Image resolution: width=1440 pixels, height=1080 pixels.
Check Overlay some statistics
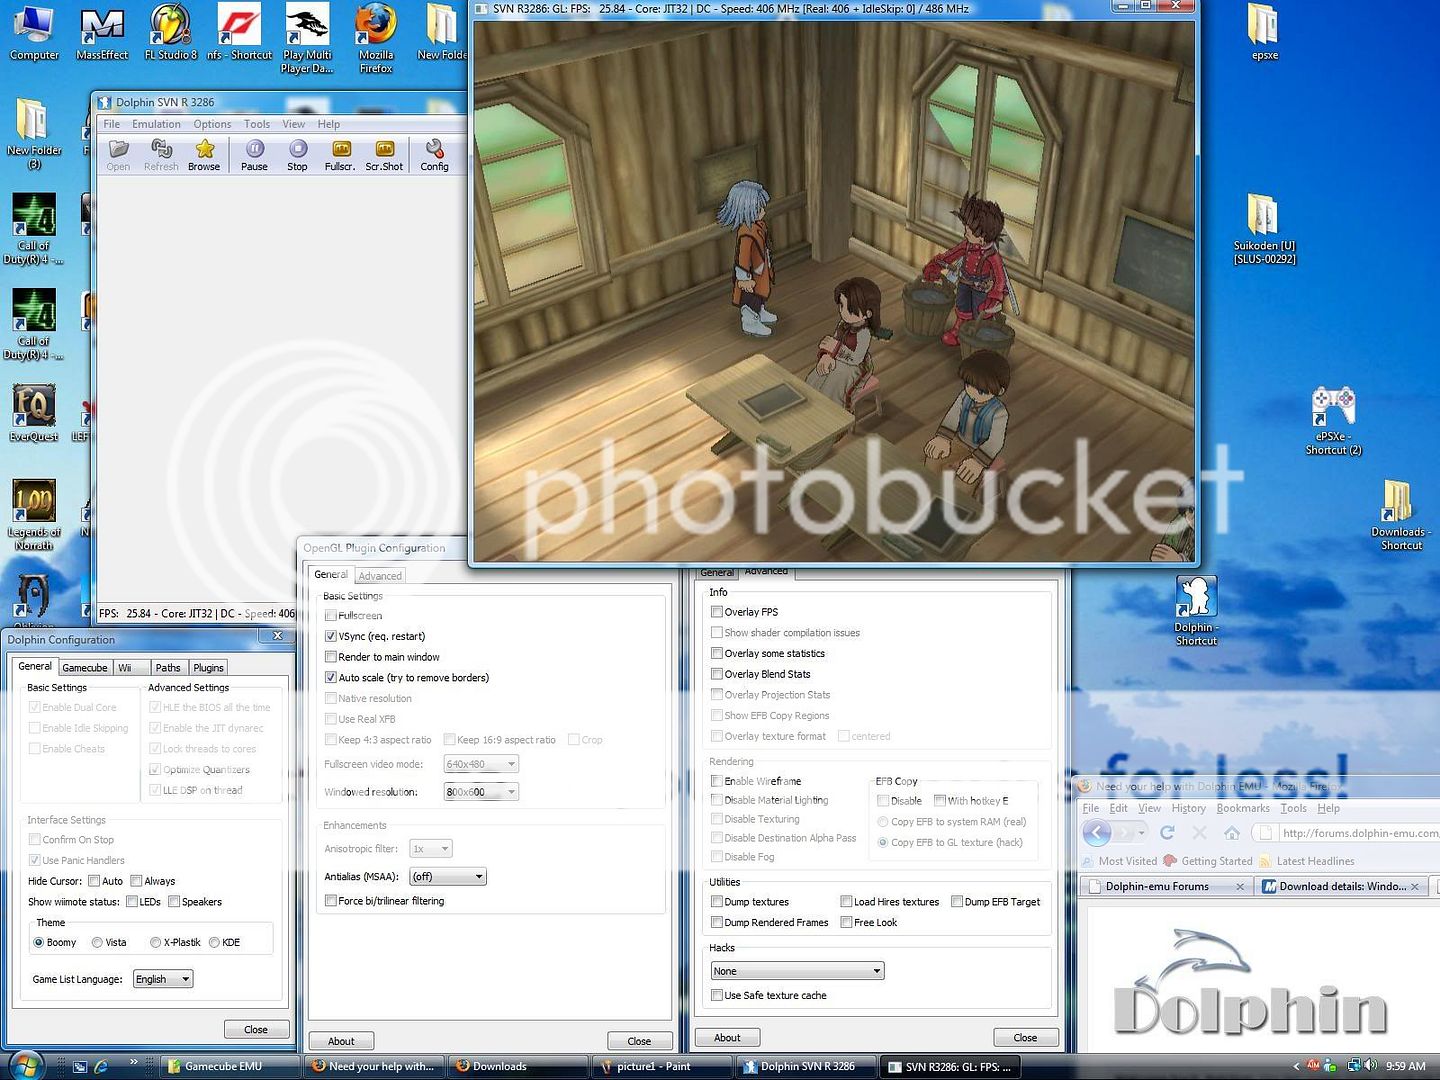click(717, 653)
